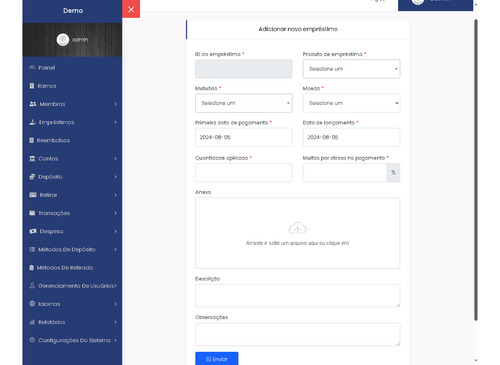Click the 'Adicionar novo empréstimo' heading

pyautogui.click(x=298, y=29)
